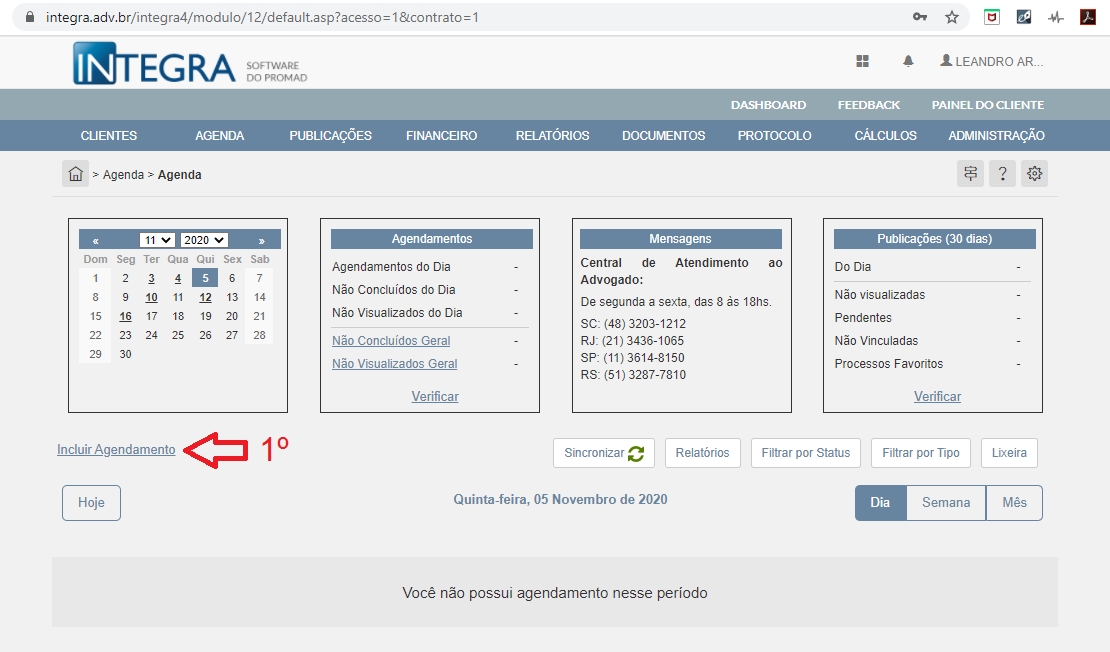
Task: Open the PUBLICAÇÕES menu
Action: (330, 136)
